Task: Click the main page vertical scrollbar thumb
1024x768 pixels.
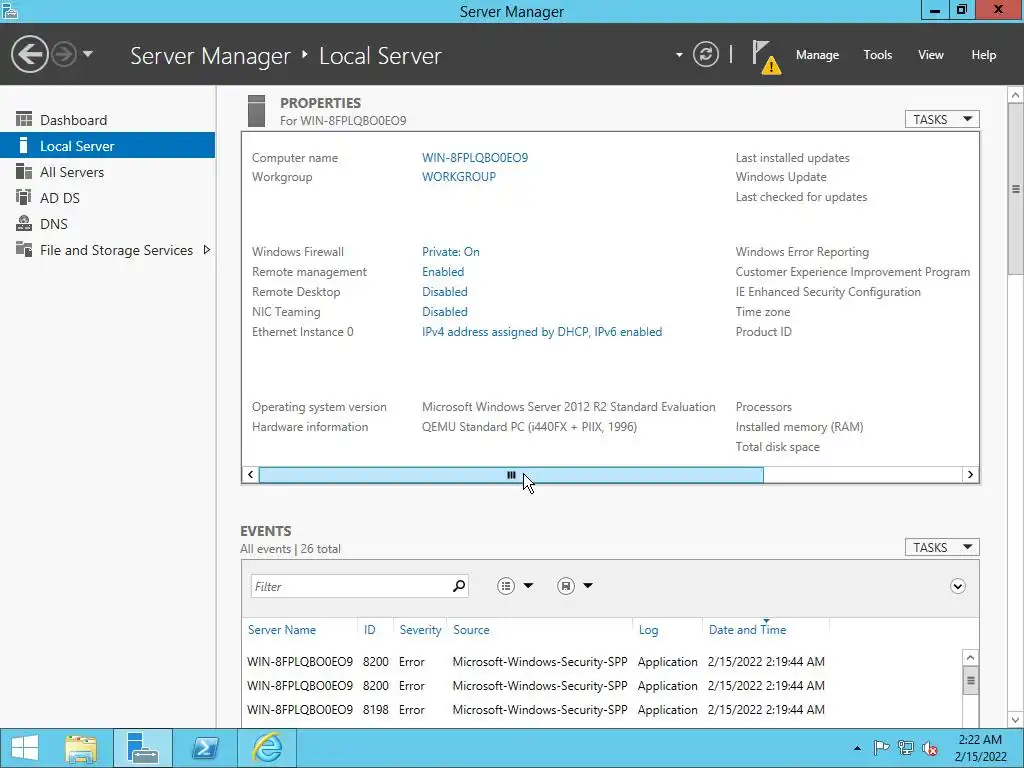Action: 1016,189
